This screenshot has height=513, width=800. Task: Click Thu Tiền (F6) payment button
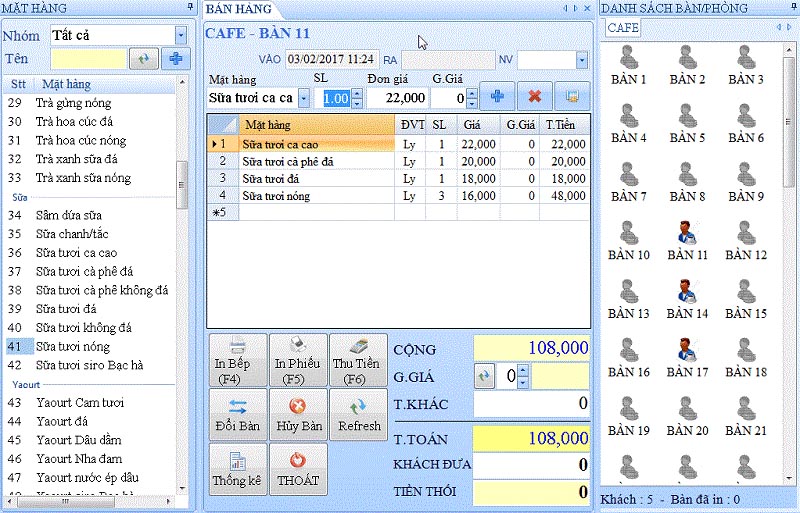pos(357,360)
